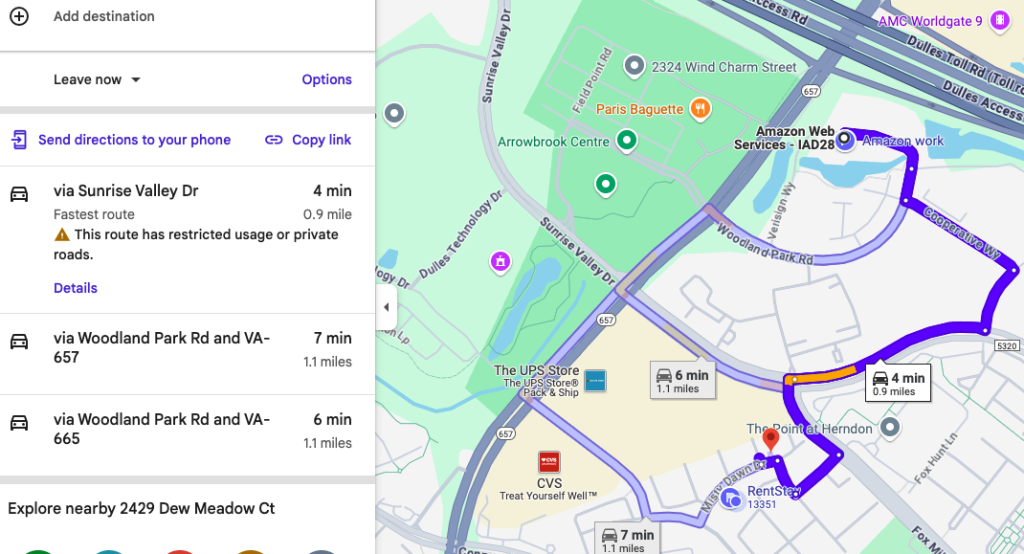Click the Add destination plus icon
The image size is (1024, 554).
(x=19, y=16)
